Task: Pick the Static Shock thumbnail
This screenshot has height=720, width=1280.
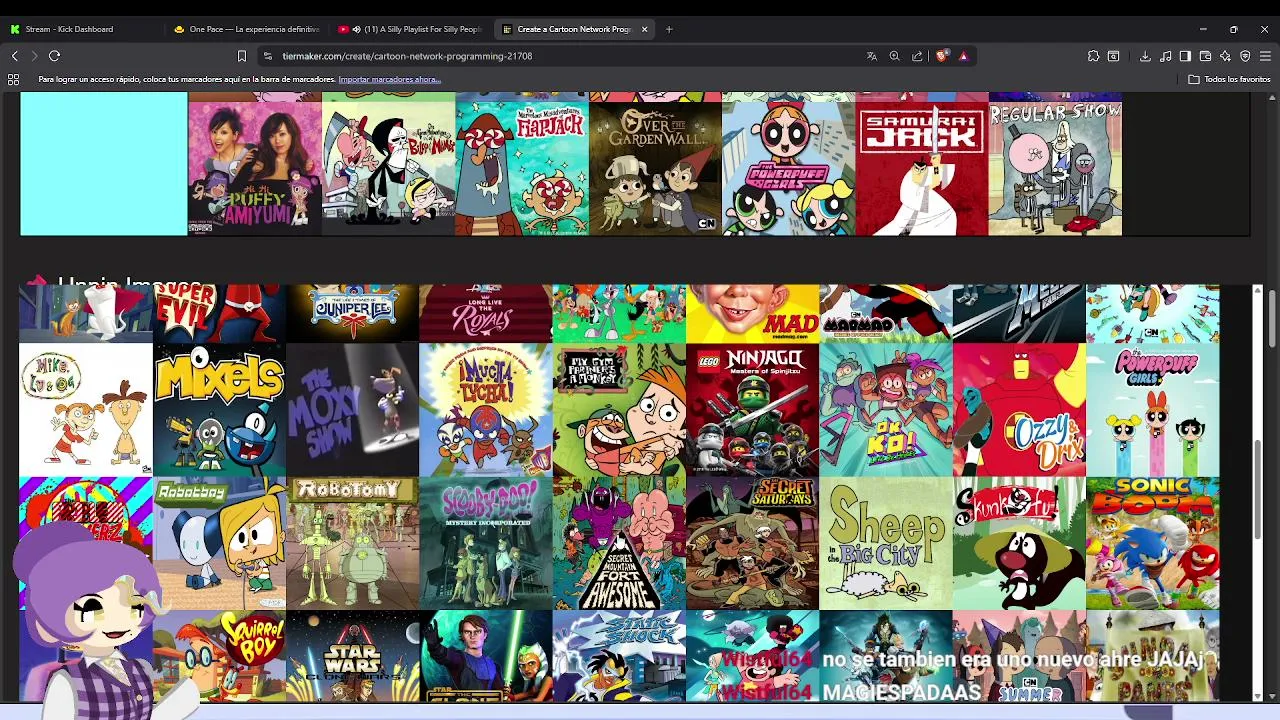Action: [x=619, y=656]
